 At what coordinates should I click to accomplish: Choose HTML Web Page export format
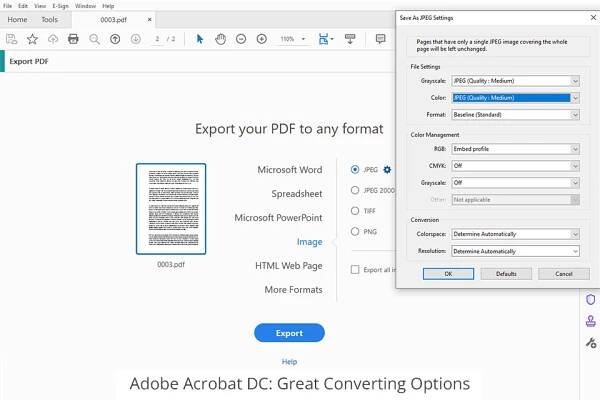[x=289, y=265]
